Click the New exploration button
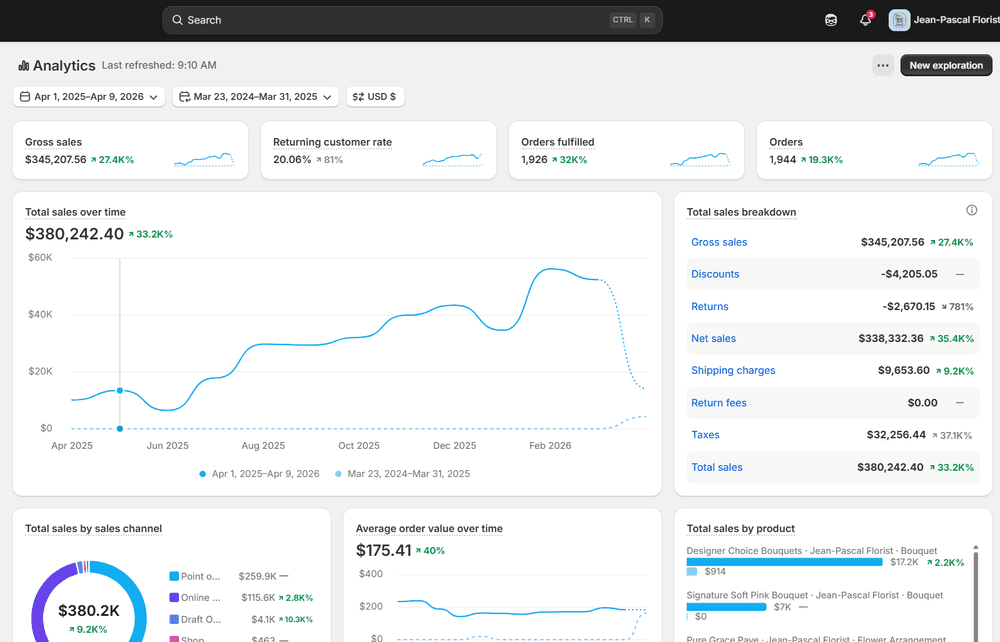The width and height of the screenshot is (1000, 642). pos(946,65)
